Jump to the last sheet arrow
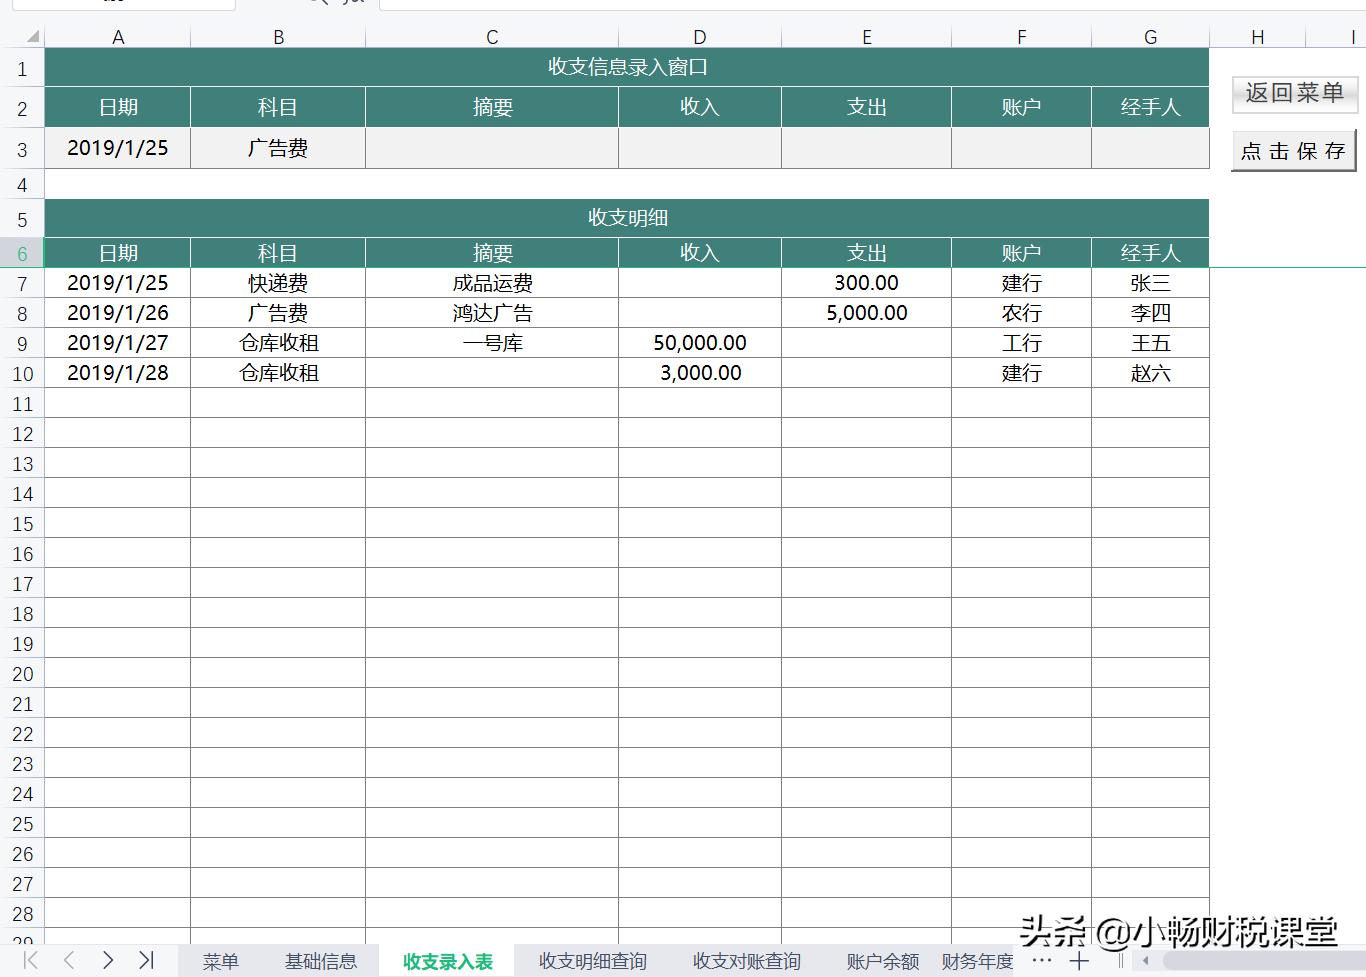This screenshot has width=1366, height=977. (145, 961)
